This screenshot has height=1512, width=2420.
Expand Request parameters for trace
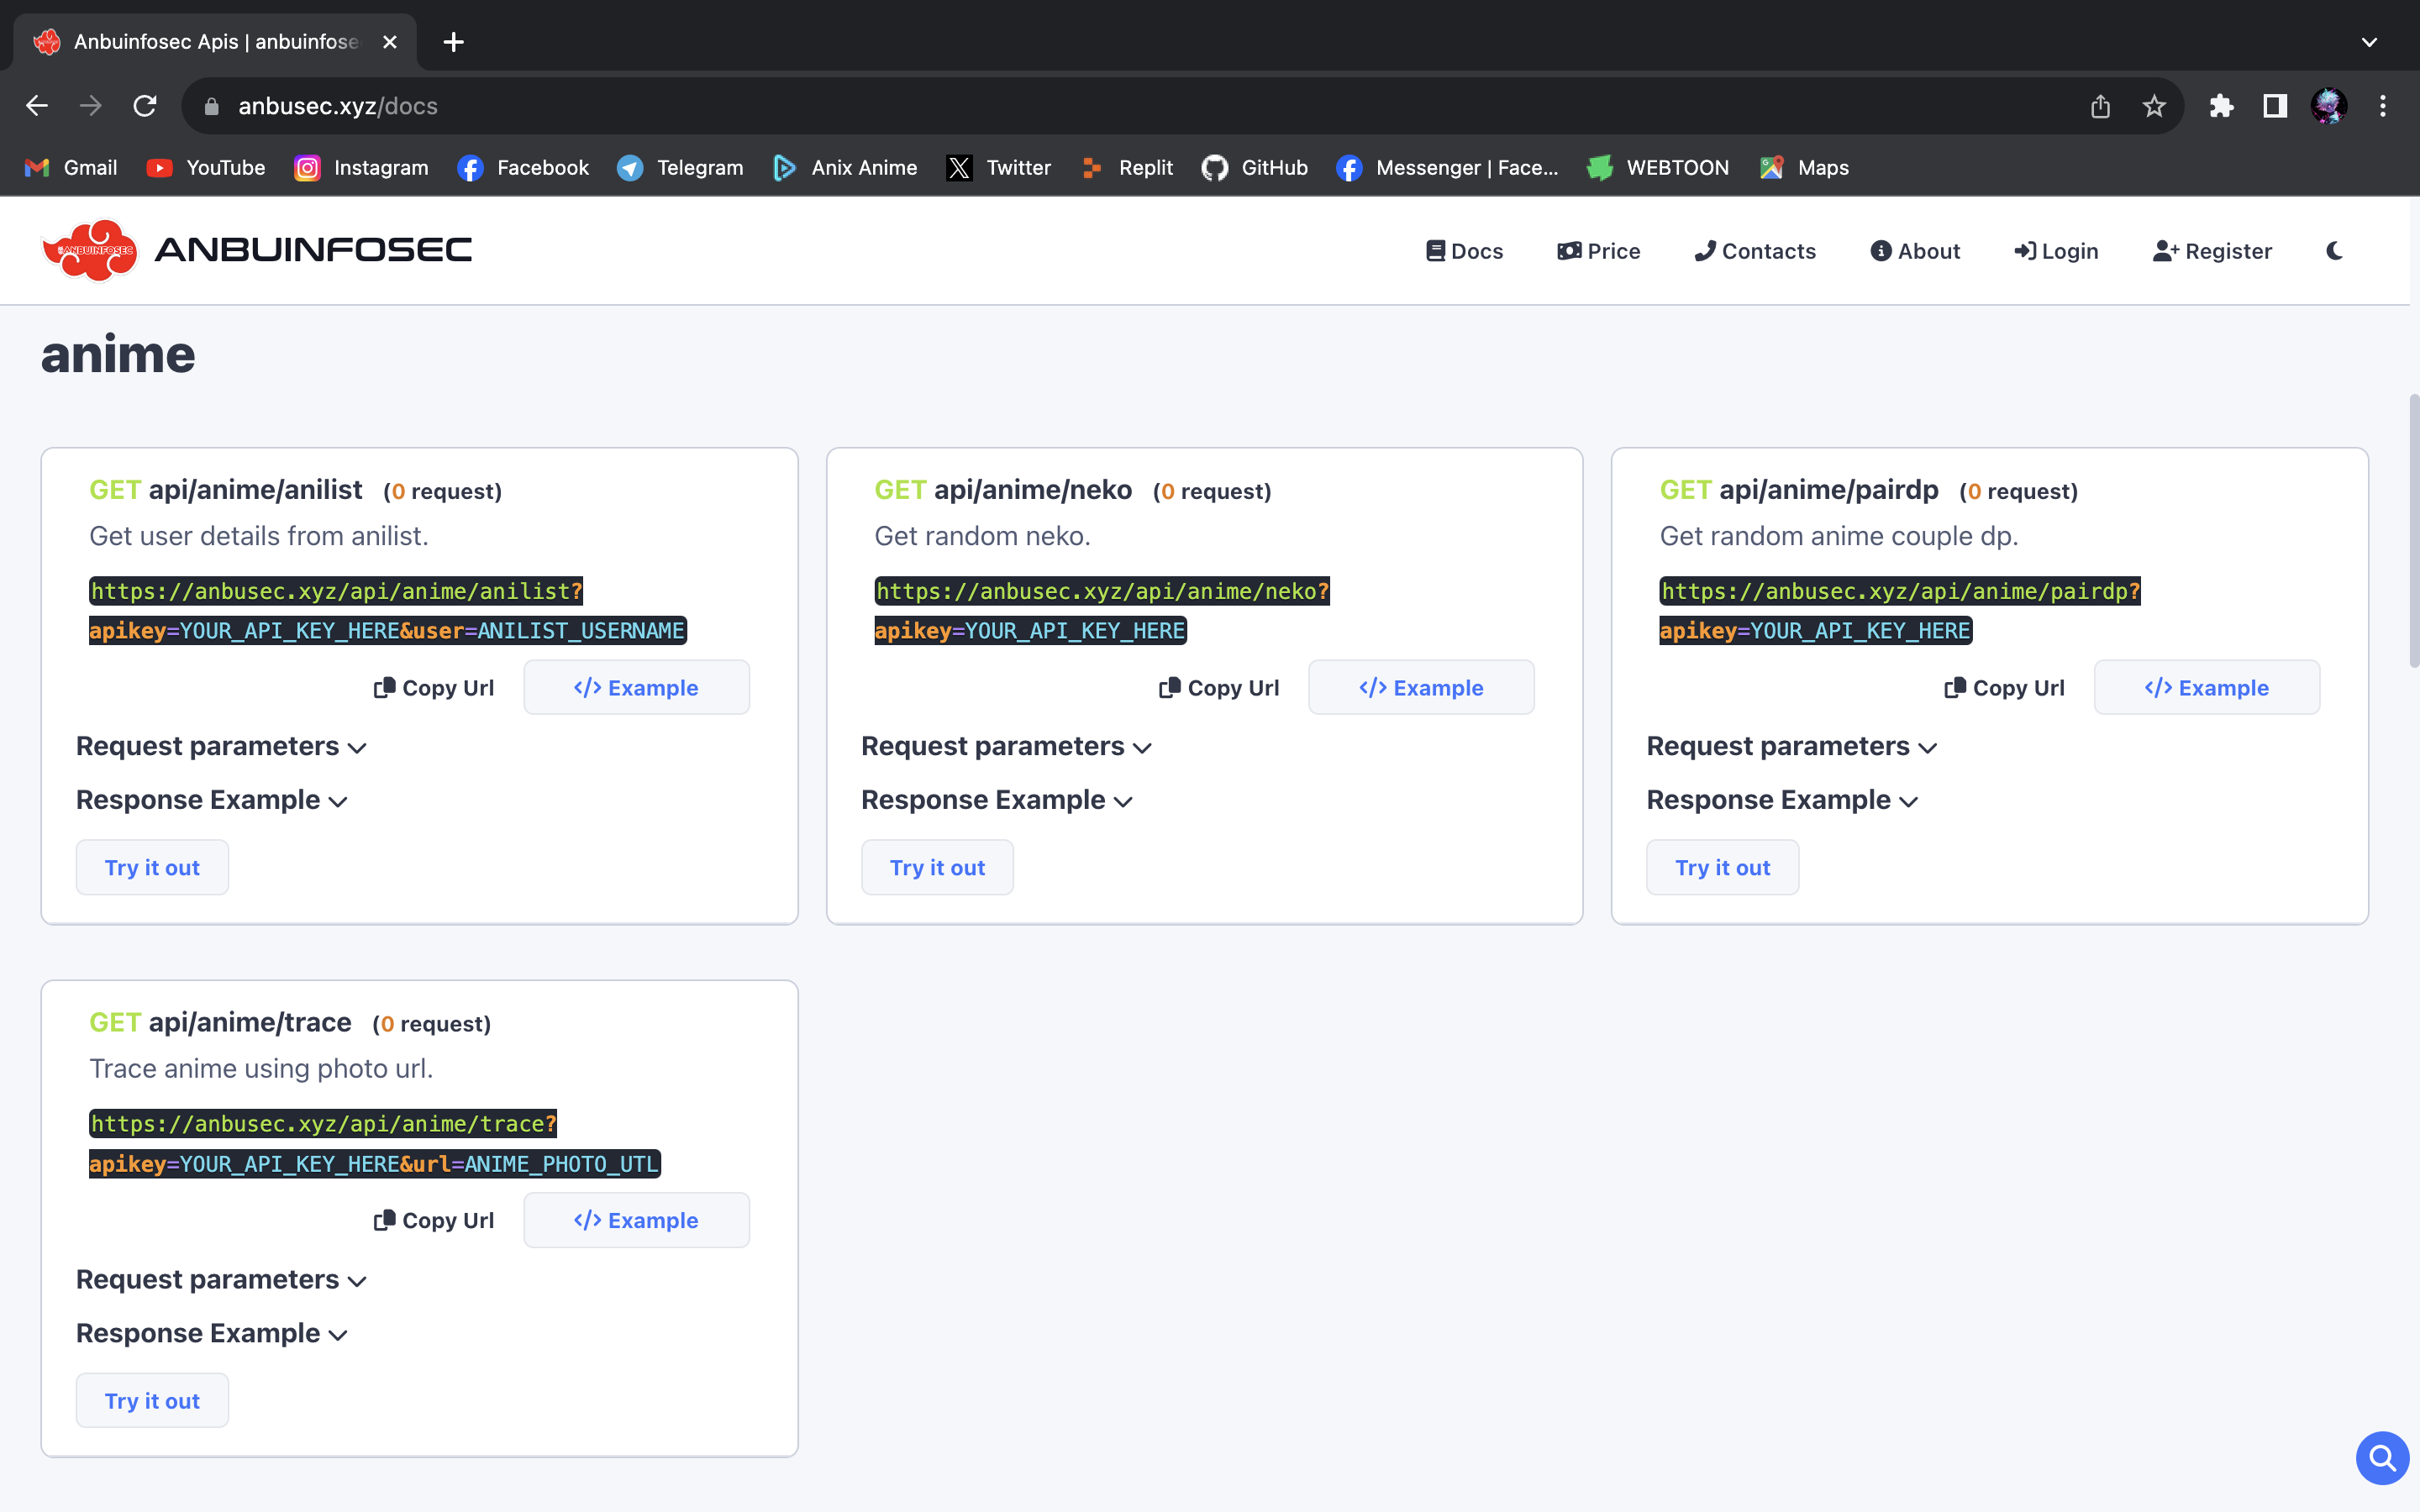tap(221, 1280)
